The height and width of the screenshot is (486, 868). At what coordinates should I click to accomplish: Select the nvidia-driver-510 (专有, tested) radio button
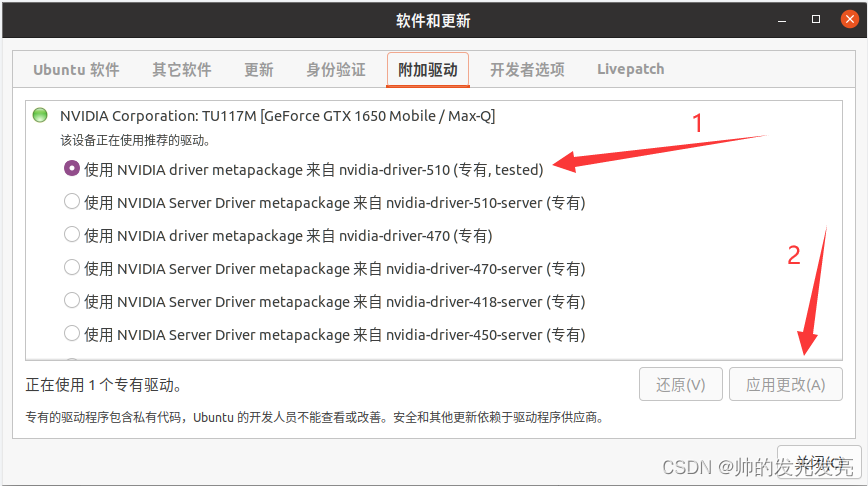click(x=72, y=168)
